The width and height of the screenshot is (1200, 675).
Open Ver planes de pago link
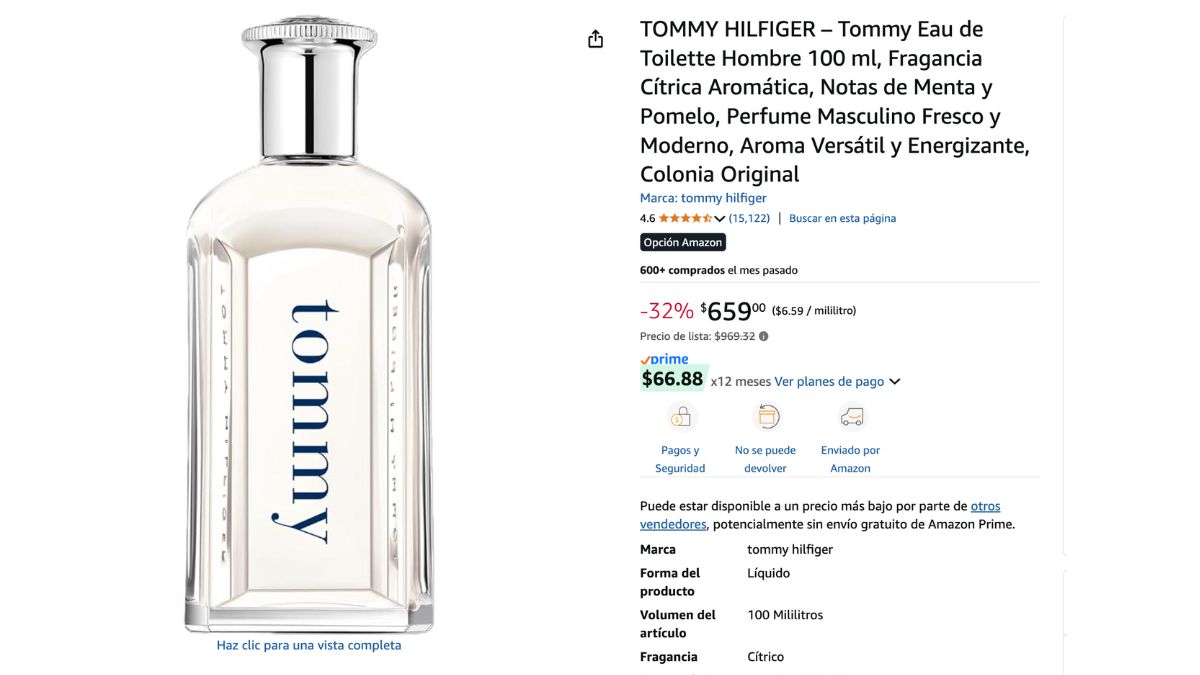(x=829, y=381)
